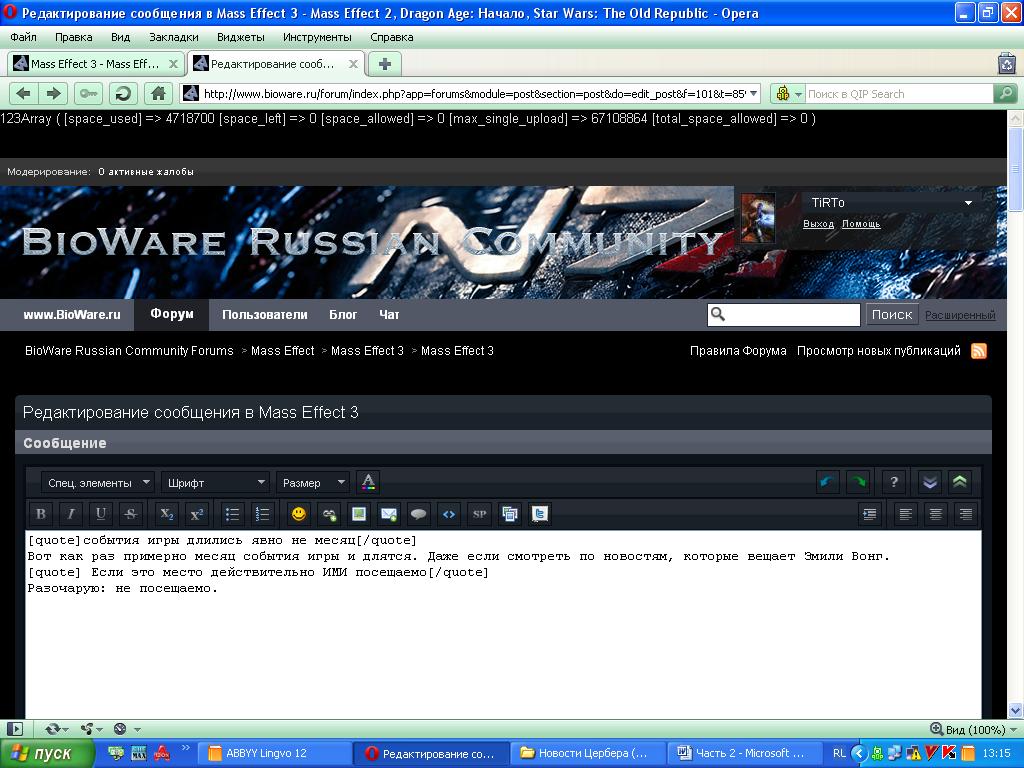Click the Поиск forum search button
Screen dimensions: 1024x768
(x=892, y=315)
